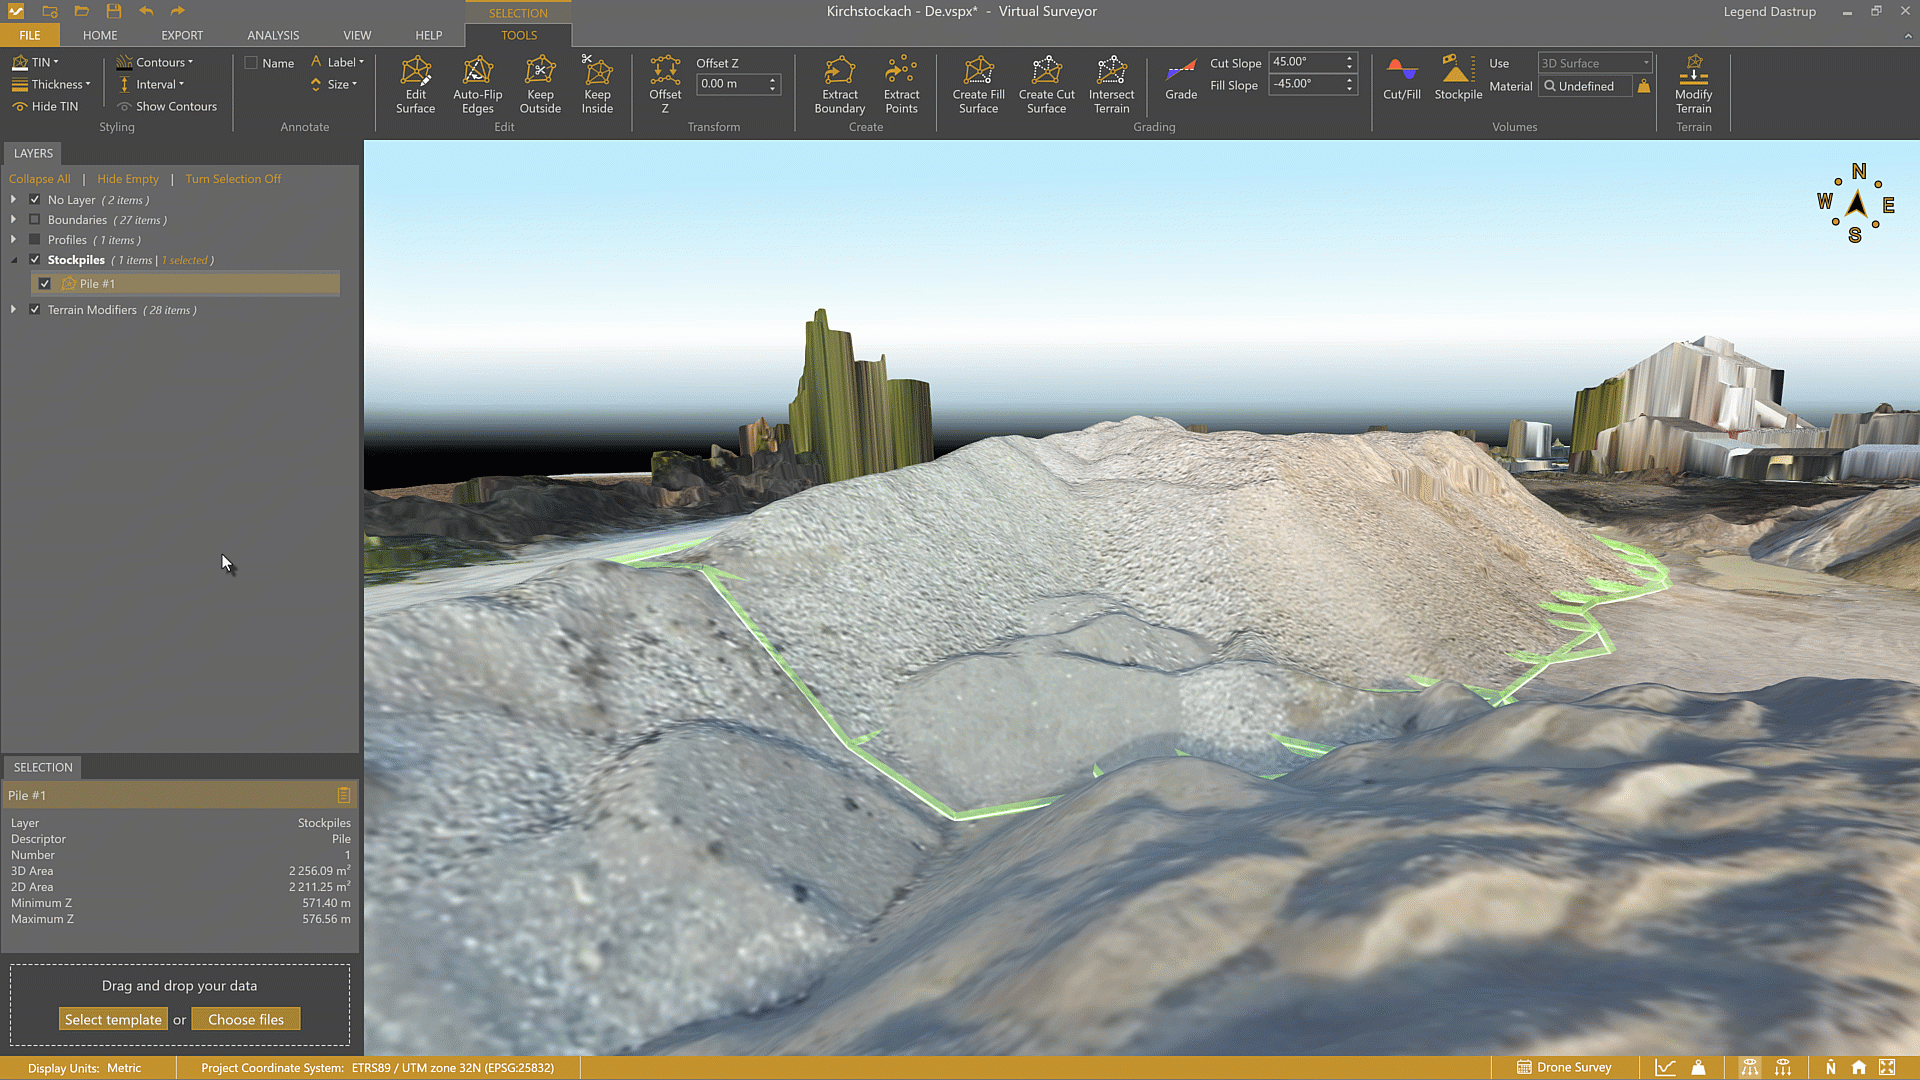Select the Intersect Terrain tool
This screenshot has height=1080, width=1920.
[1111, 85]
